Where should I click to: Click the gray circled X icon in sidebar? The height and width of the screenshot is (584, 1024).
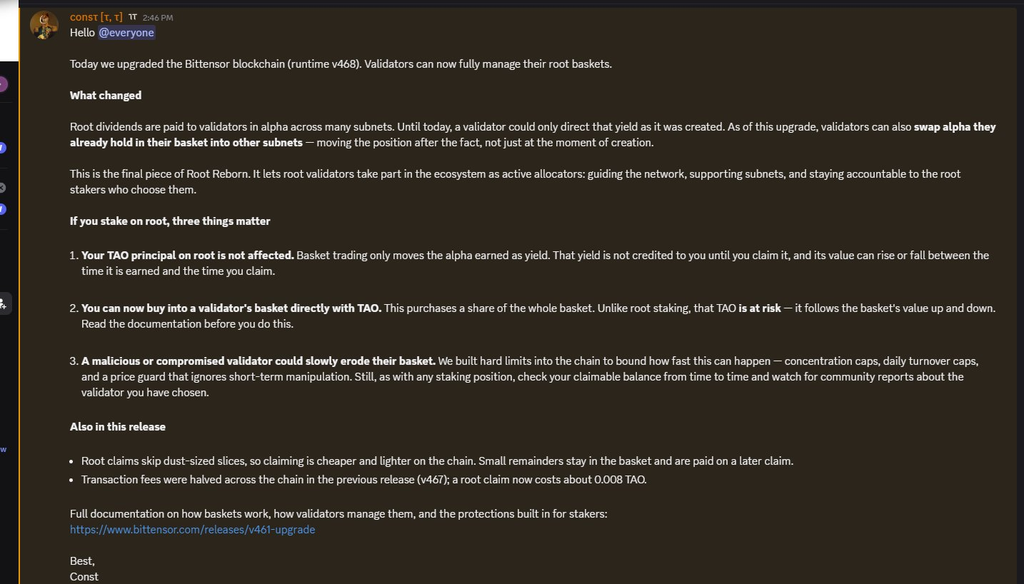click(3, 188)
